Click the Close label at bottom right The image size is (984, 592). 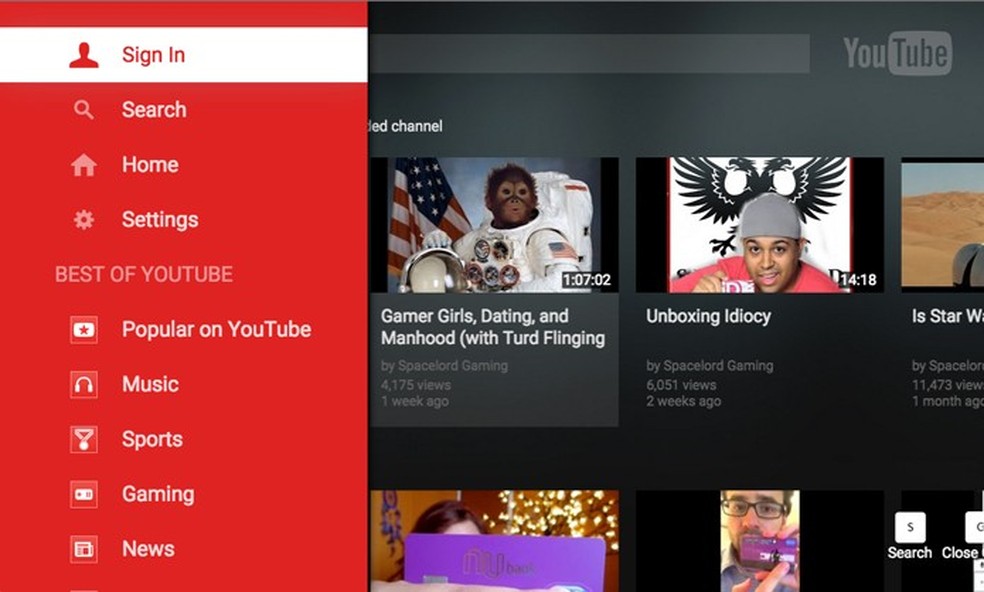coord(960,553)
